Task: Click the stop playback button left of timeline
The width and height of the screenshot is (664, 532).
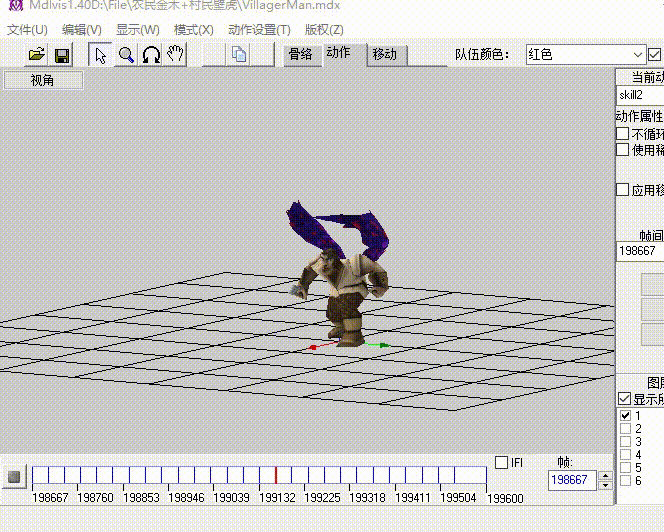Action: (x=14, y=477)
